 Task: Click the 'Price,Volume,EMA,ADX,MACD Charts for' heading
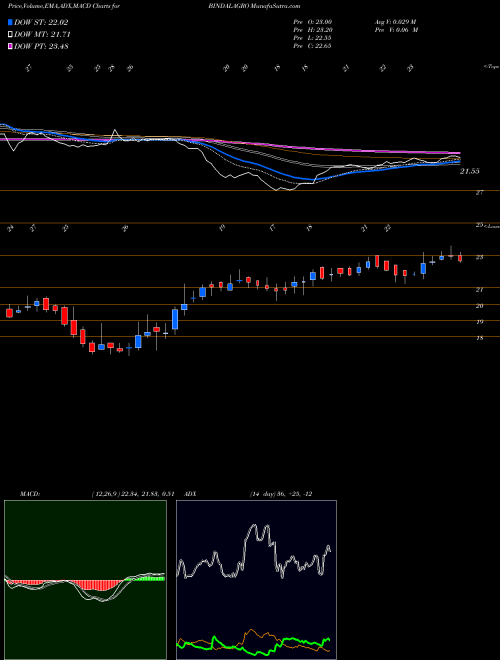tap(64, 7)
